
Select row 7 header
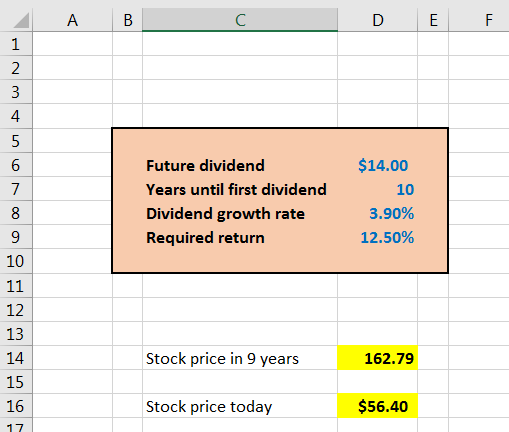[x=16, y=189]
